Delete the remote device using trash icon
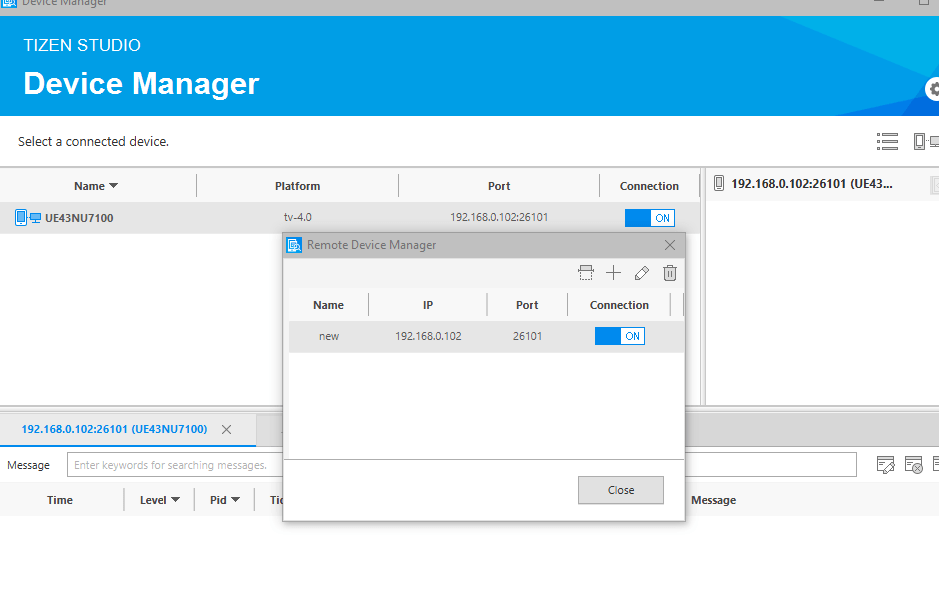939x597 pixels. click(670, 273)
